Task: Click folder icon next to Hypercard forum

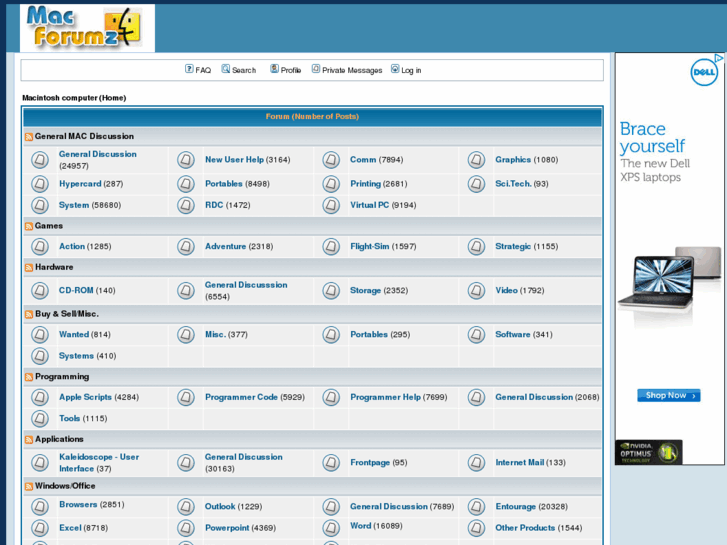Action: tap(40, 184)
